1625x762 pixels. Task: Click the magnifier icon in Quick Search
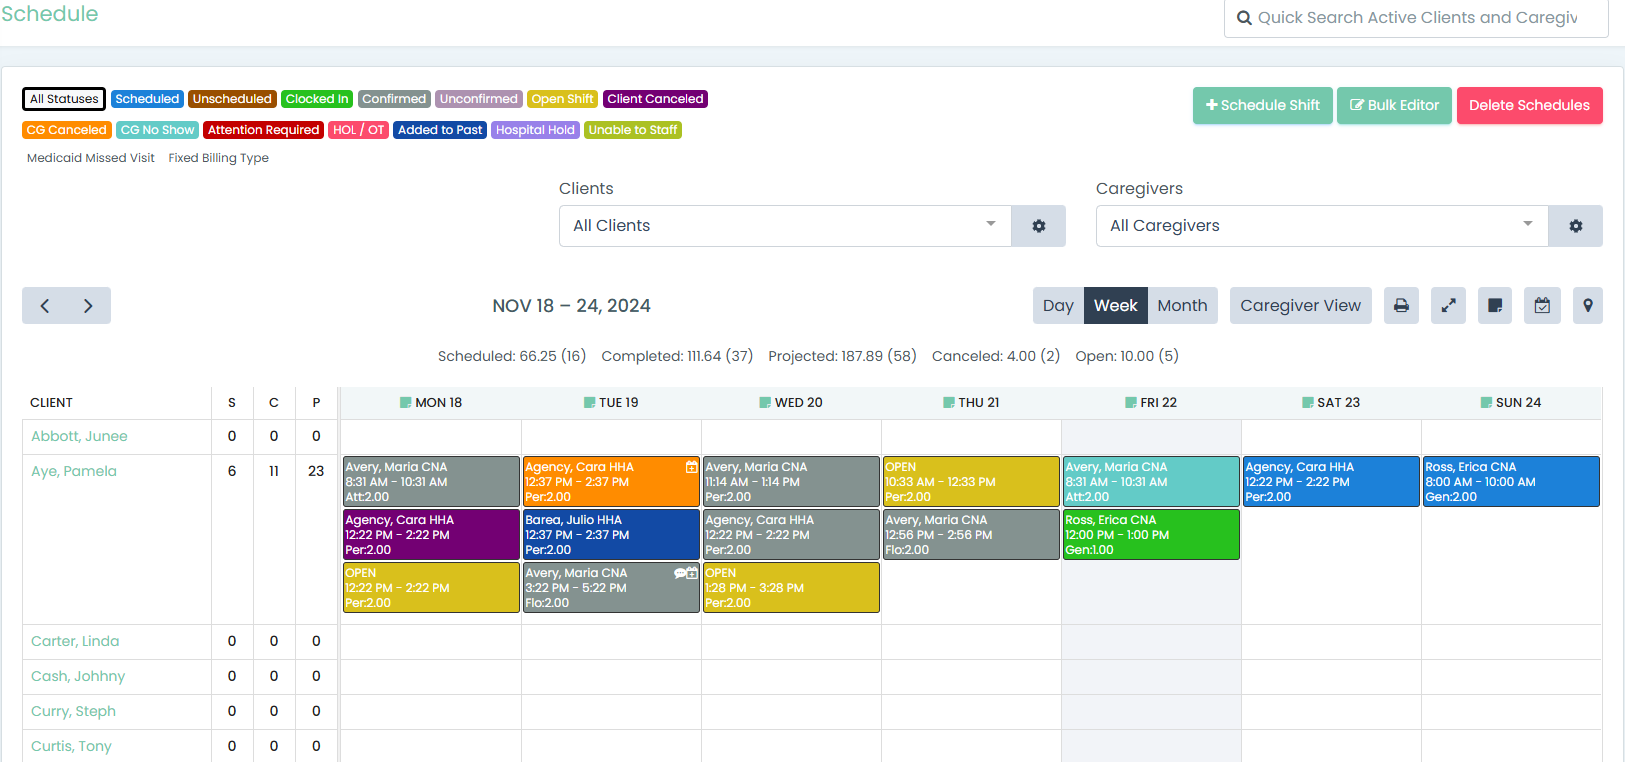tap(1244, 18)
